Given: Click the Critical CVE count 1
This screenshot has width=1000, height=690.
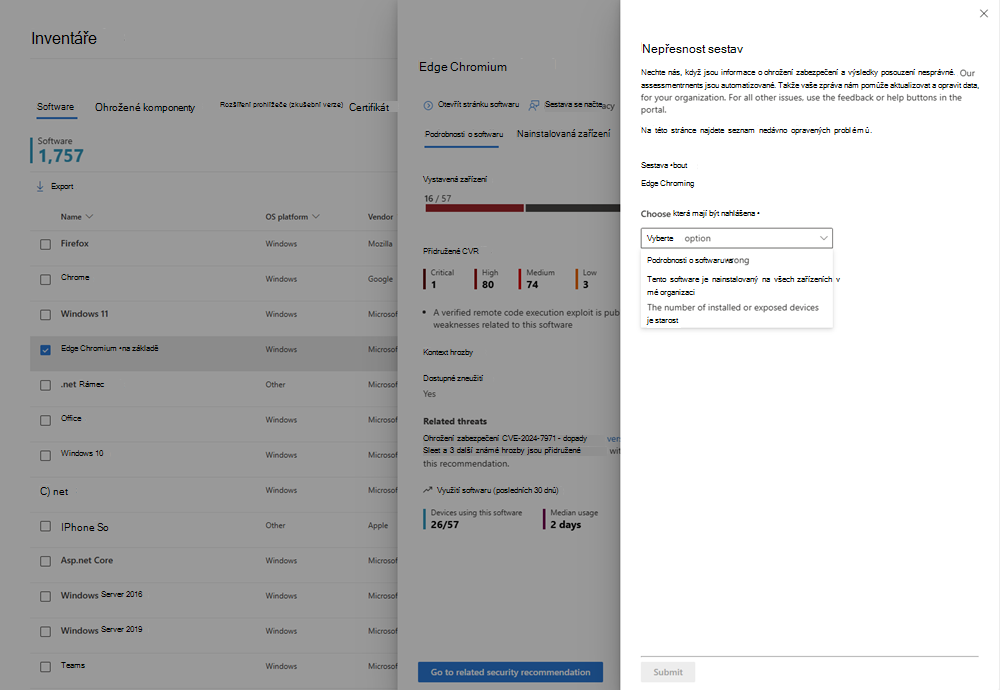Looking at the screenshot, I should [434, 285].
